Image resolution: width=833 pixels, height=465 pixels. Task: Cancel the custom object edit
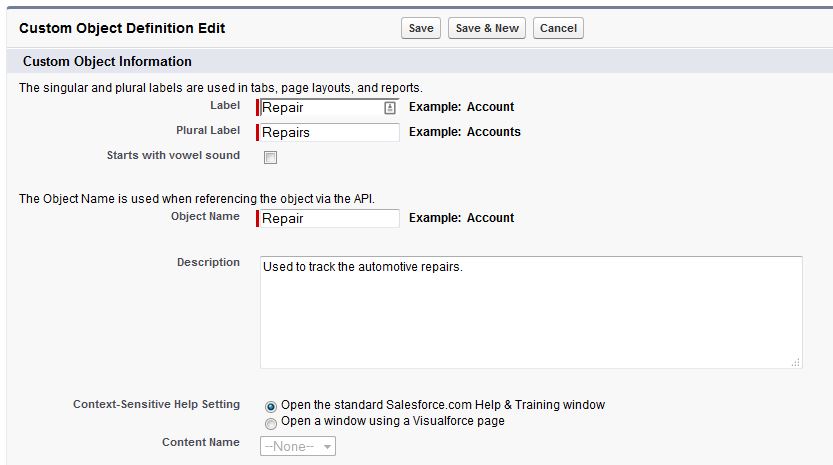pyautogui.click(x=558, y=28)
